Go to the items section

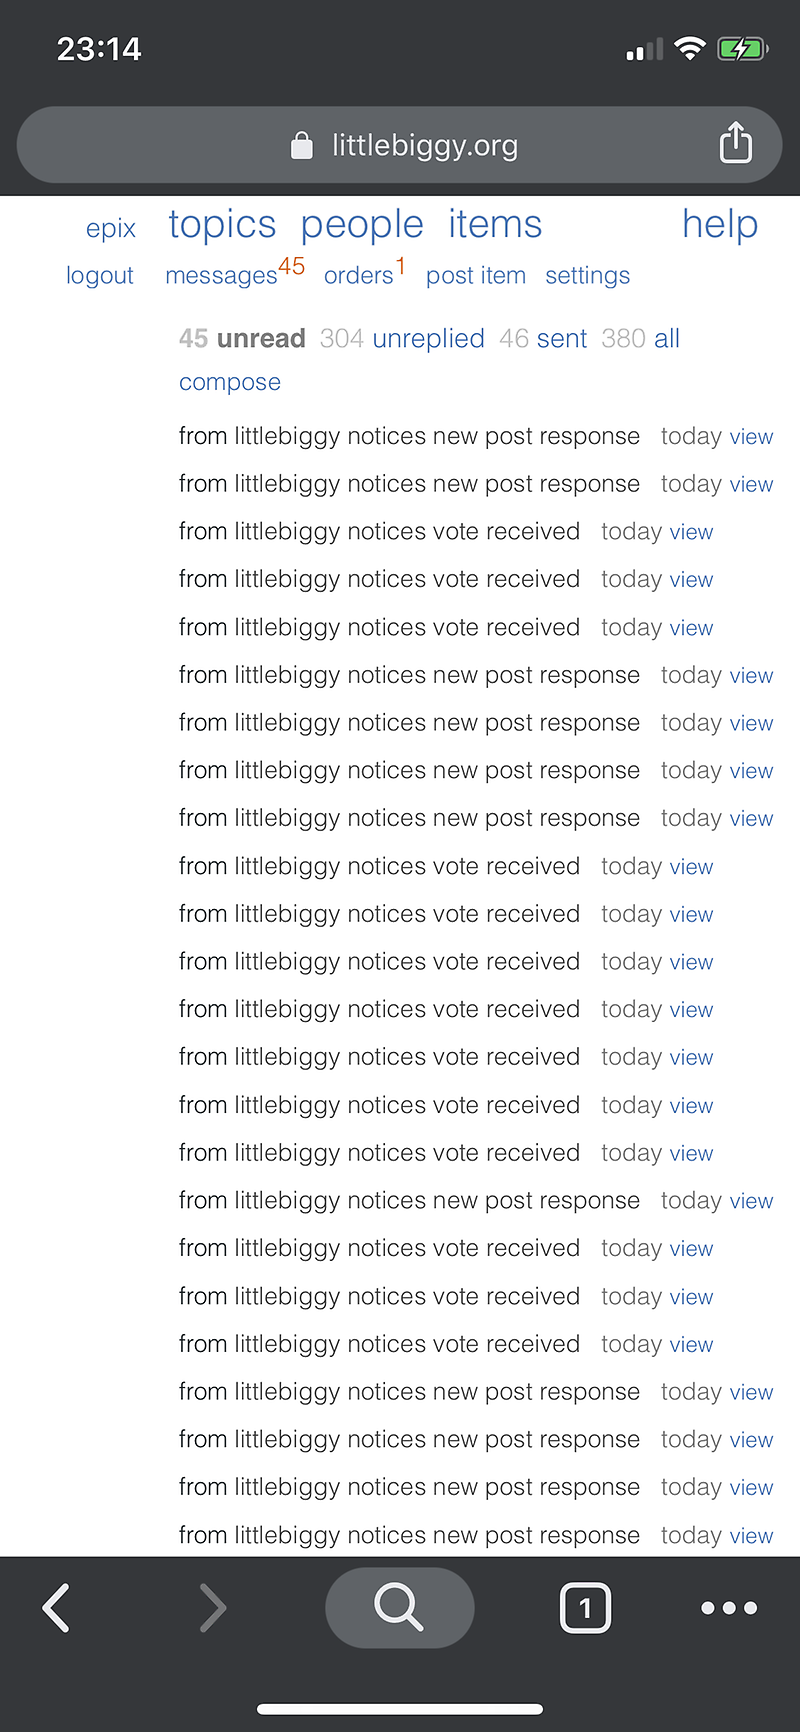(x=495, y=225)
